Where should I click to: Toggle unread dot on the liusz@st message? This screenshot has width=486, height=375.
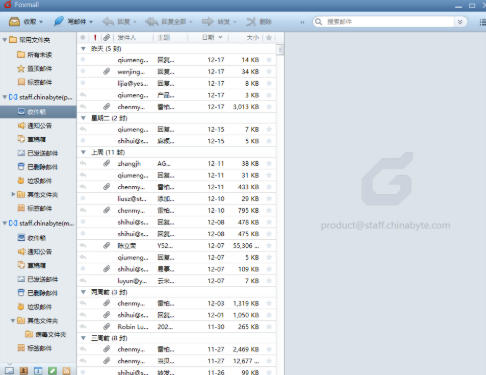(x=83, y=199)
